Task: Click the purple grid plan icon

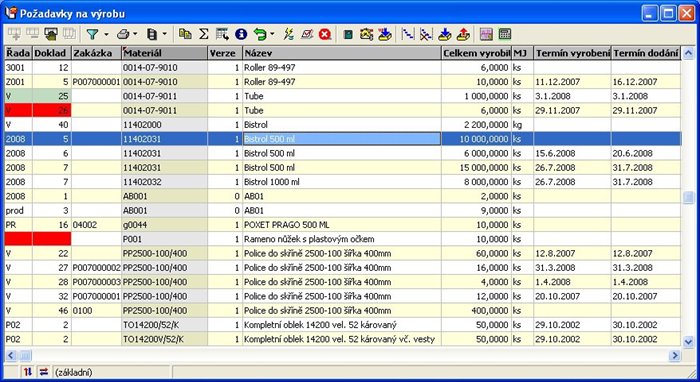Action: 486,34
